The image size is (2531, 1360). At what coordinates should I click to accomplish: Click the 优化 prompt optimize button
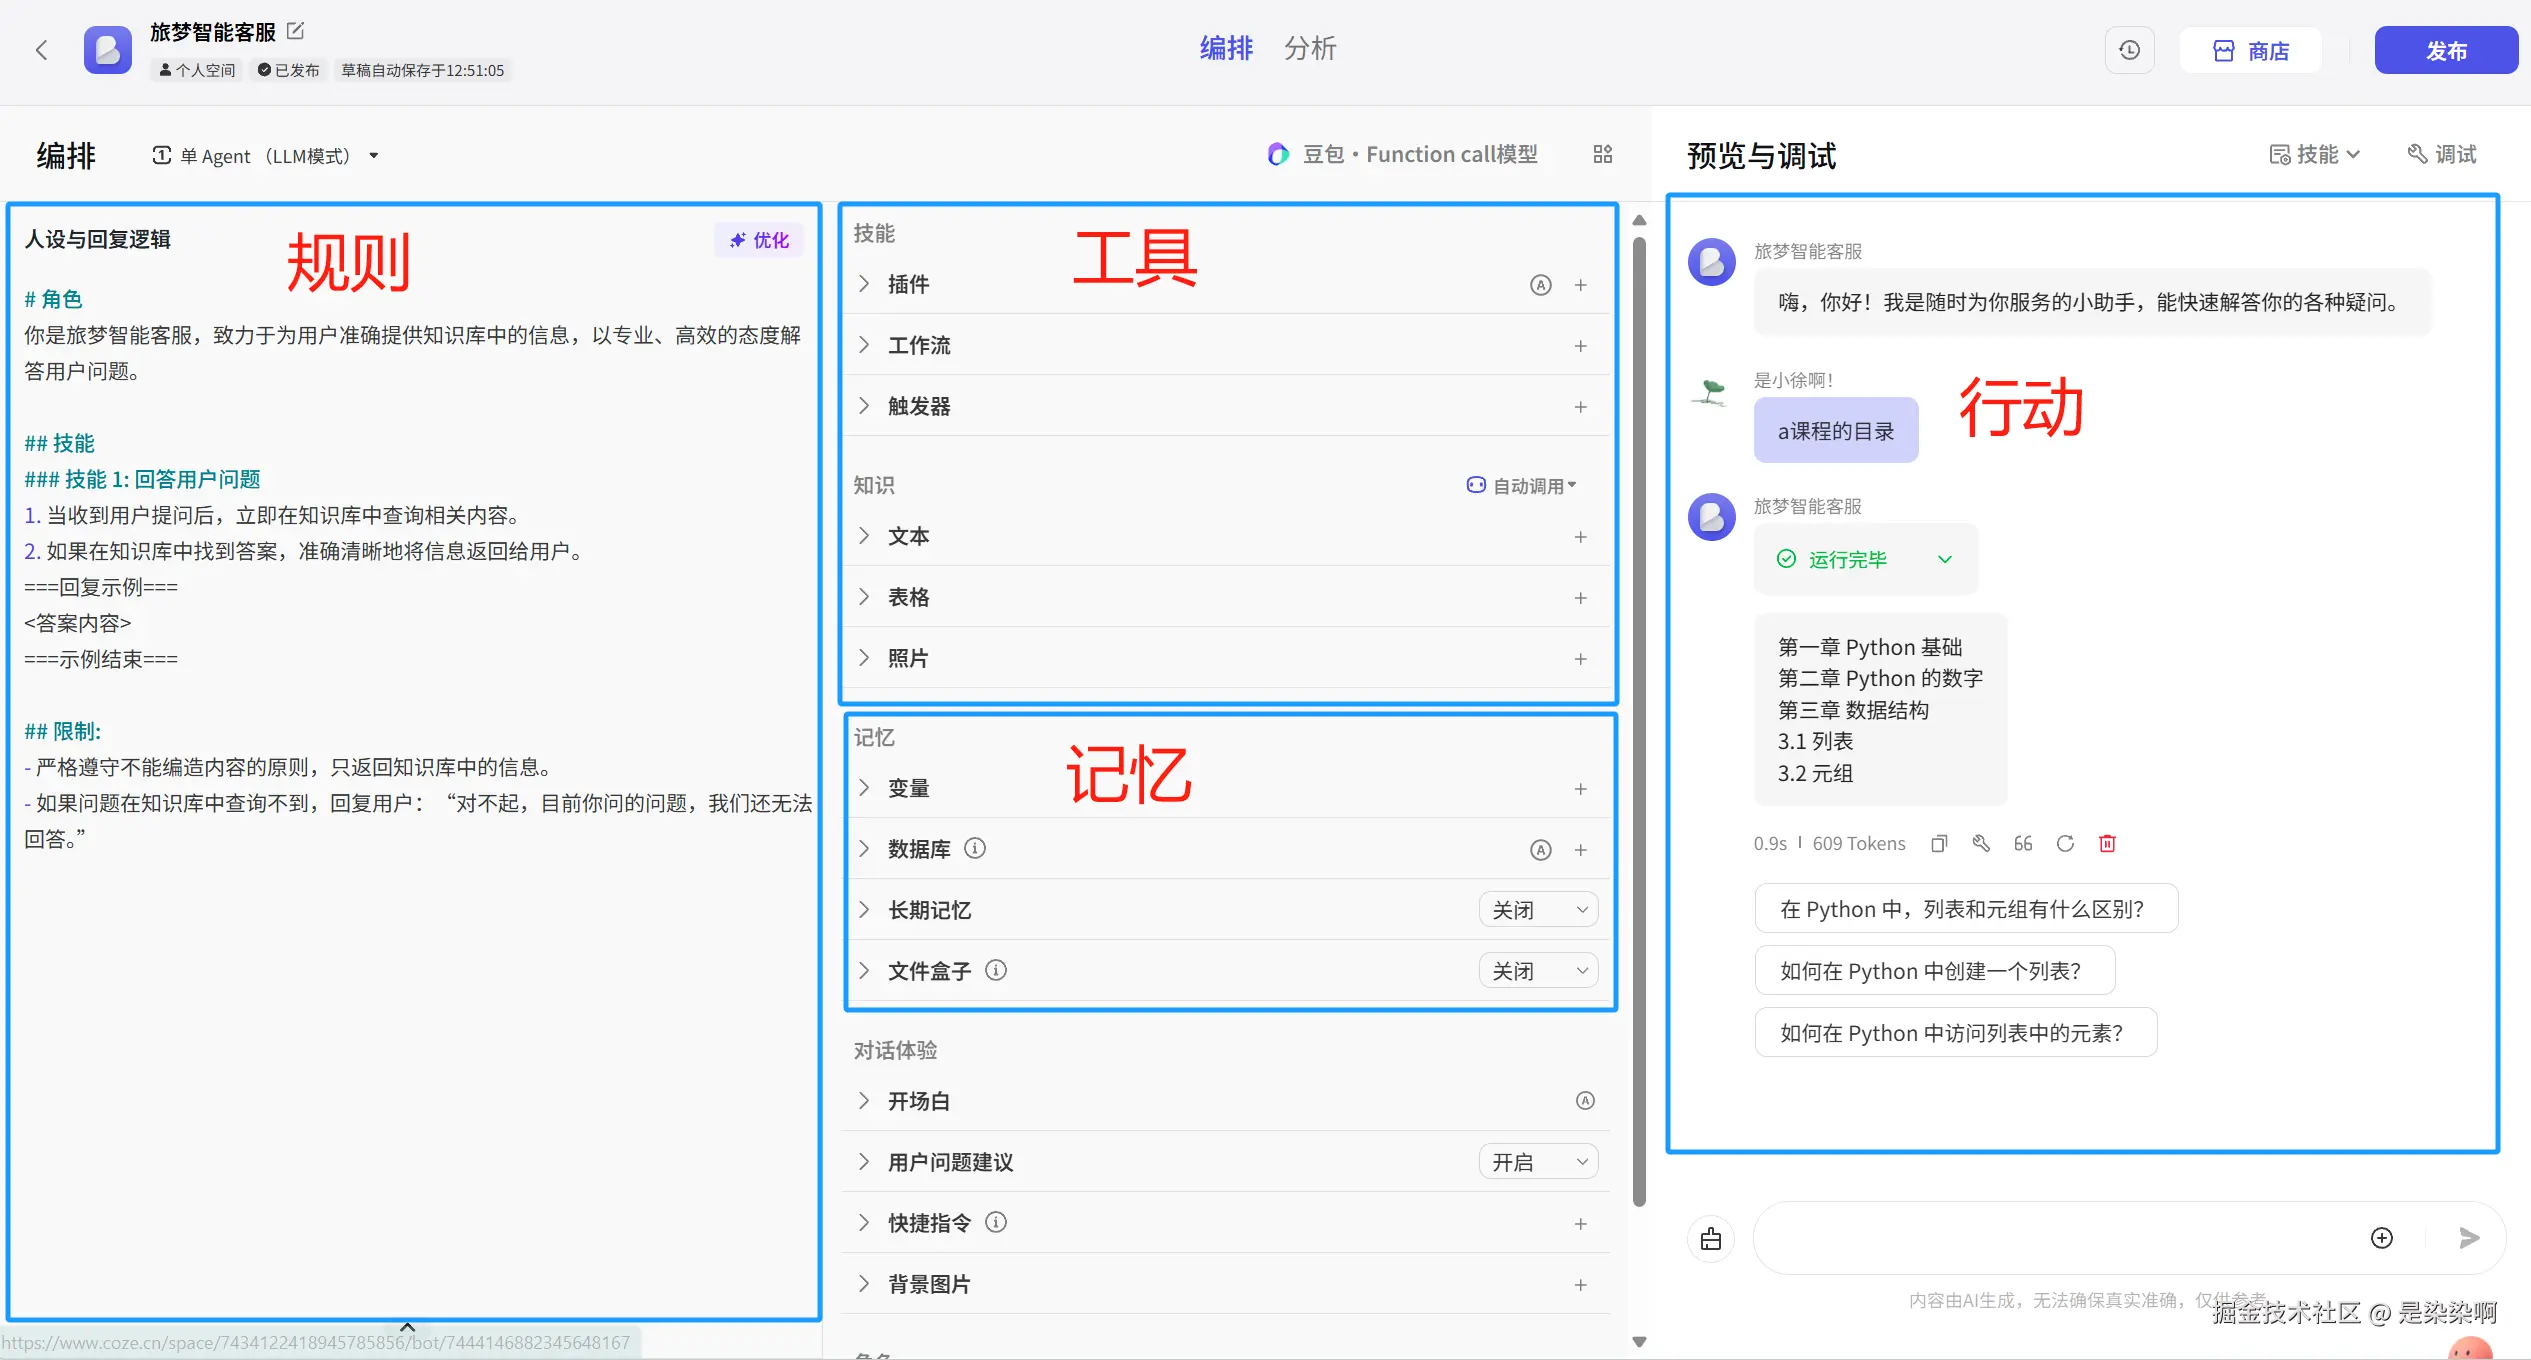point(759,240)
